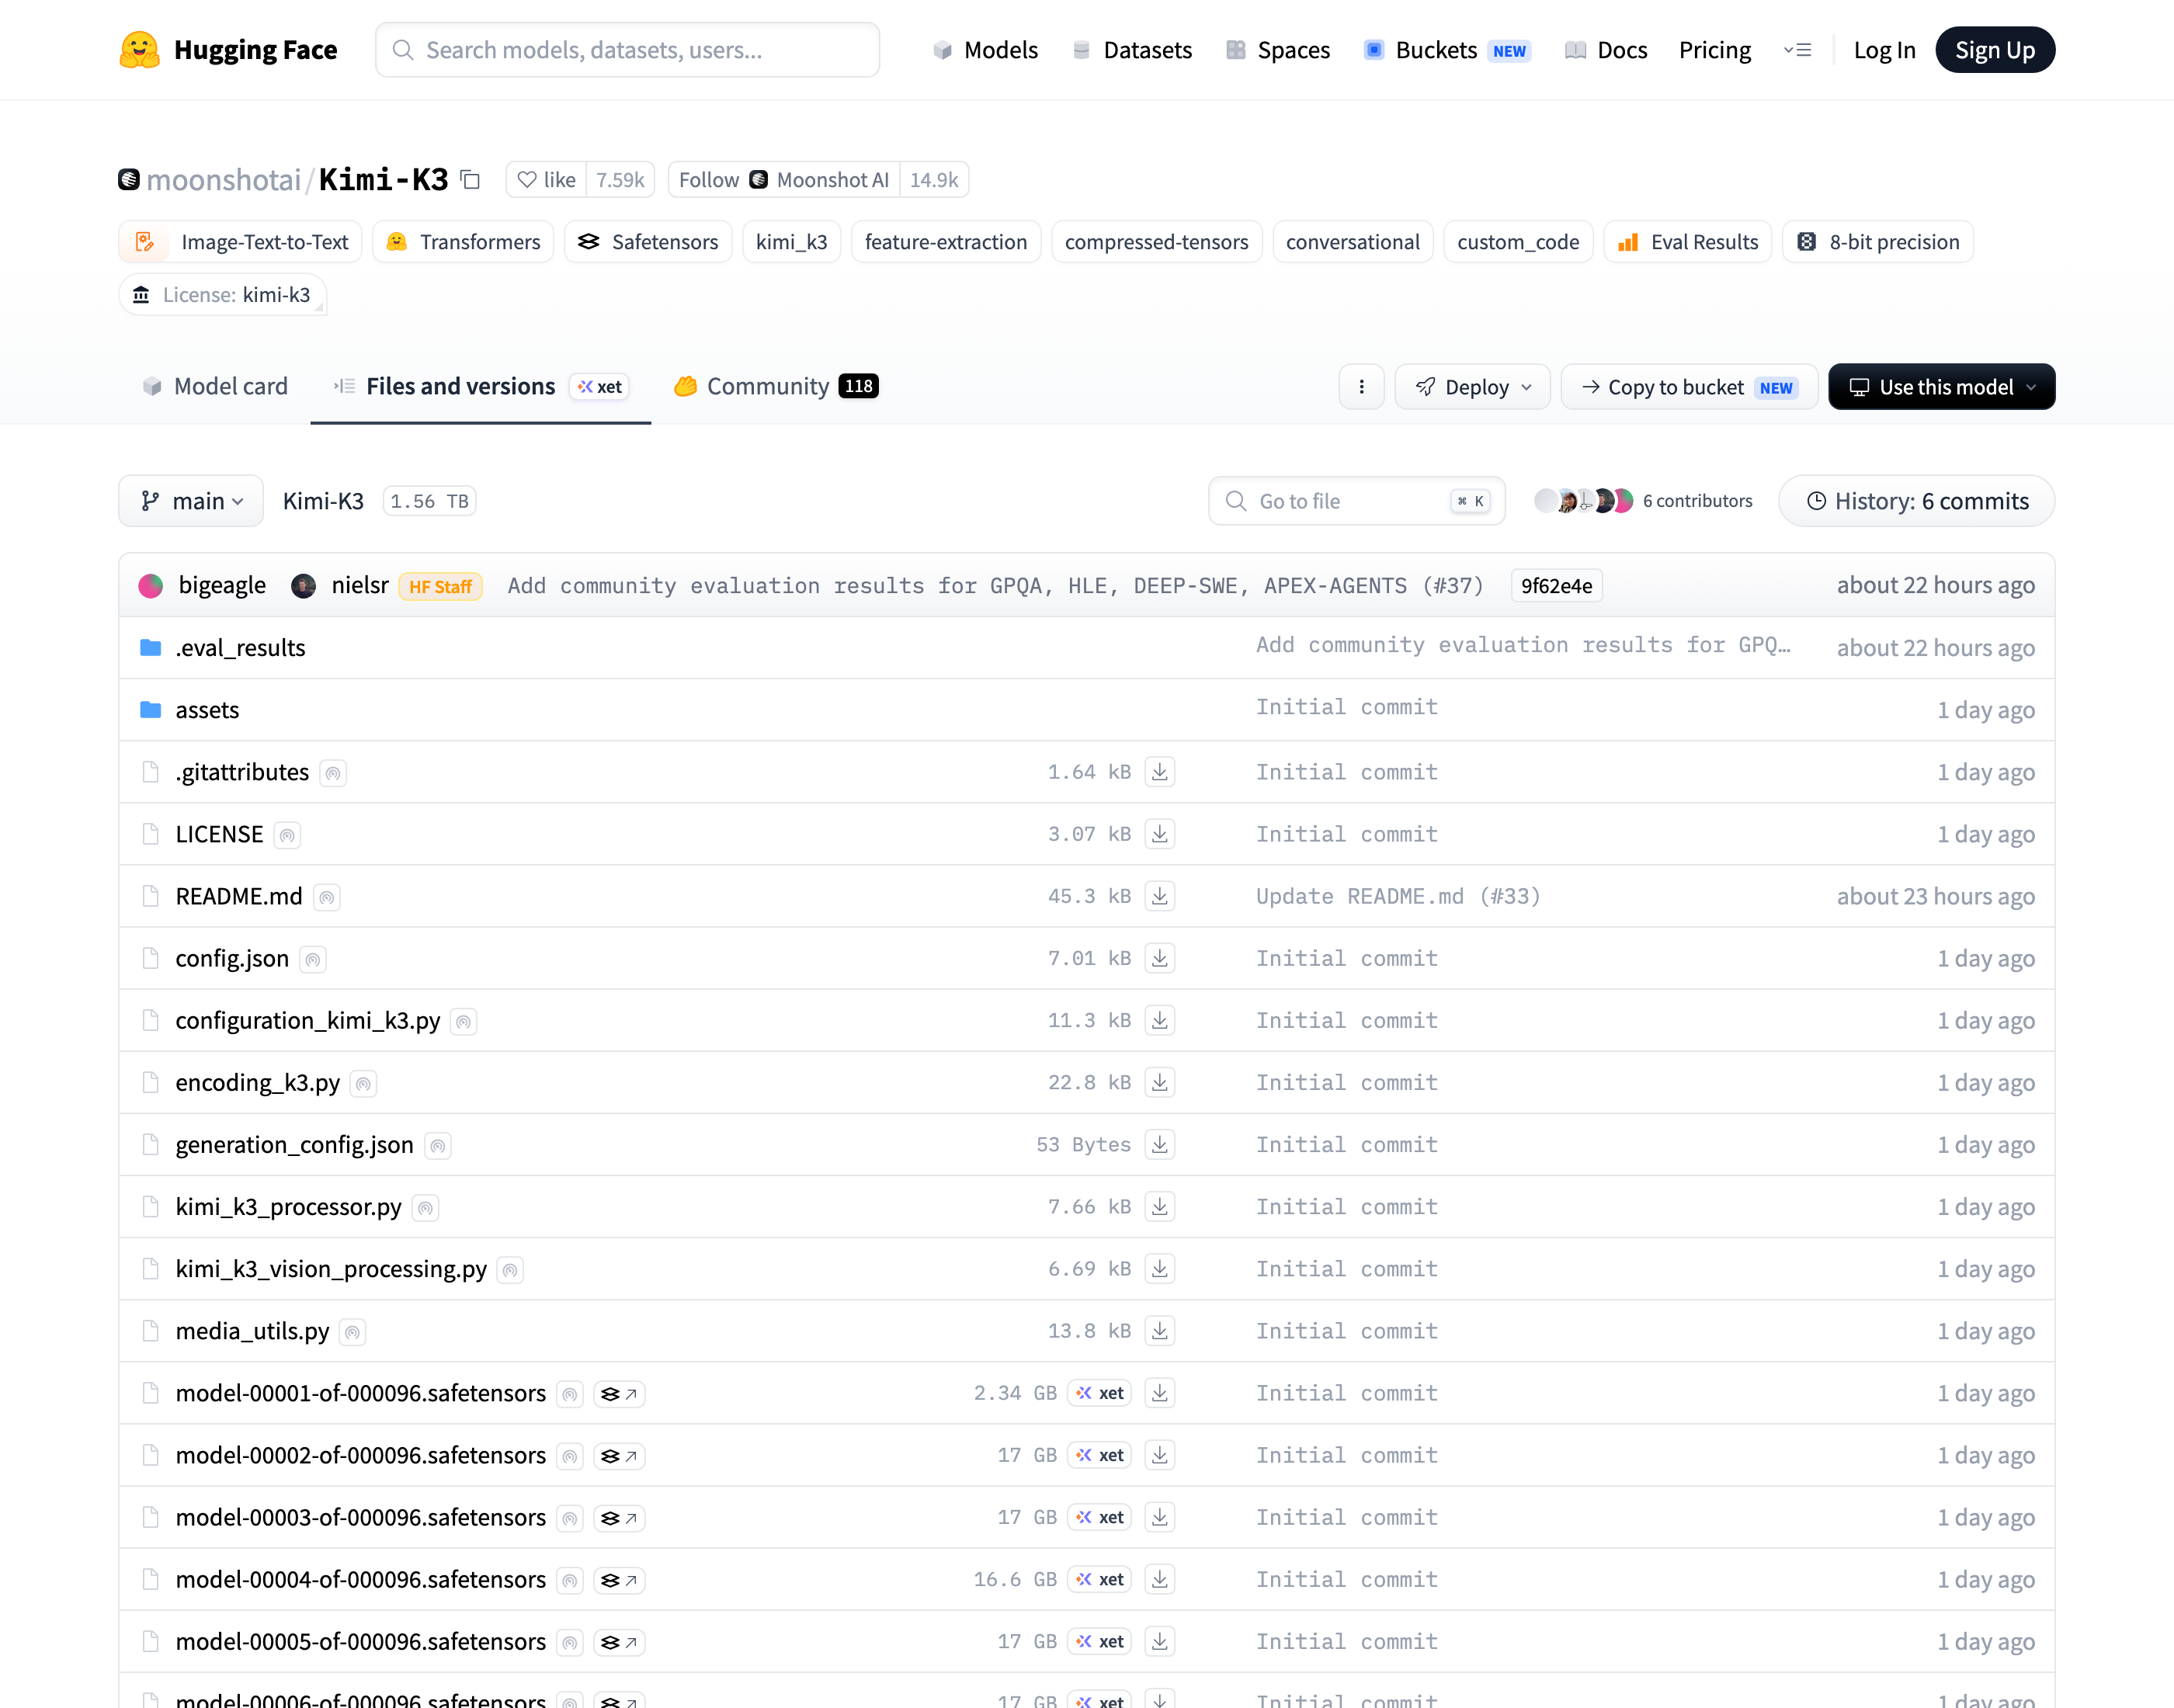Click the moonshotai organization avatar icon
This screenshot has width=2174, height=1708.
pyautogui.click(x=129, y=180)
